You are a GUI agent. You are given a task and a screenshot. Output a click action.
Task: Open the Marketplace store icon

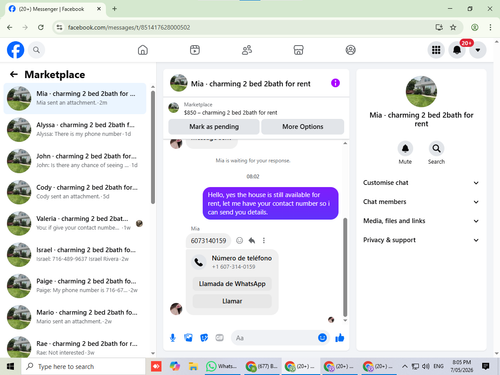click(298, 50)
